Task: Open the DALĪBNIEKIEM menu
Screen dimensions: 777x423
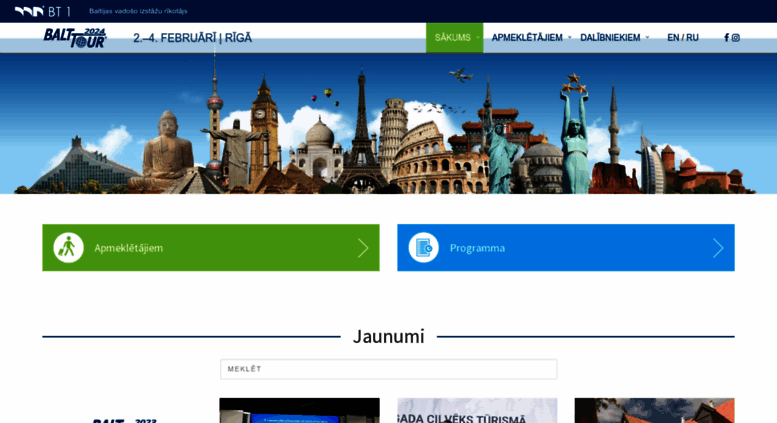Action: pyautogui.click(x=610, y=38)
